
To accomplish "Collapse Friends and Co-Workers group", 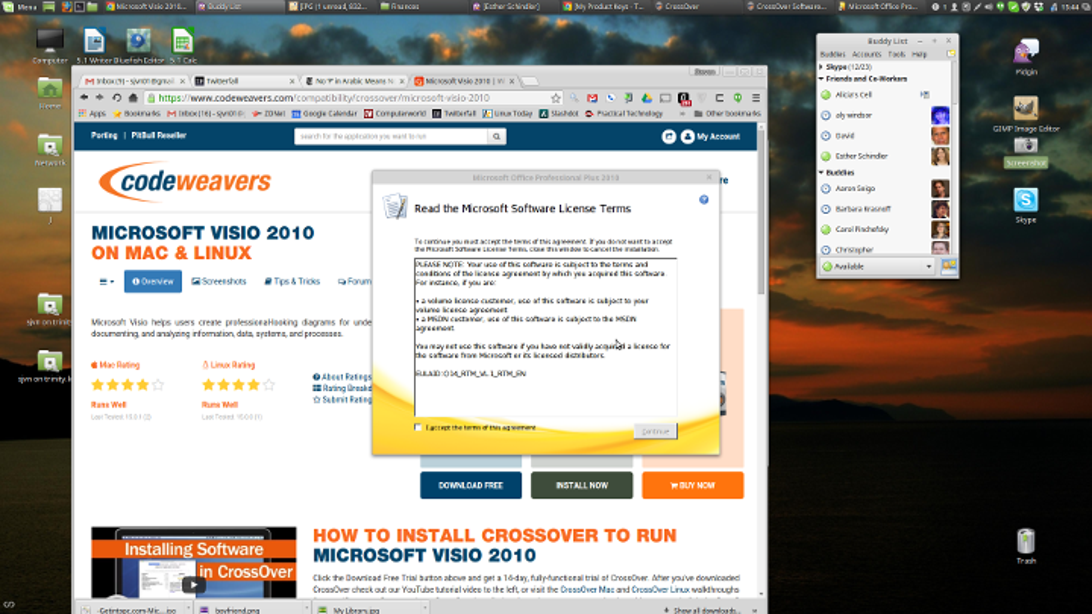I will coord(821,79).
